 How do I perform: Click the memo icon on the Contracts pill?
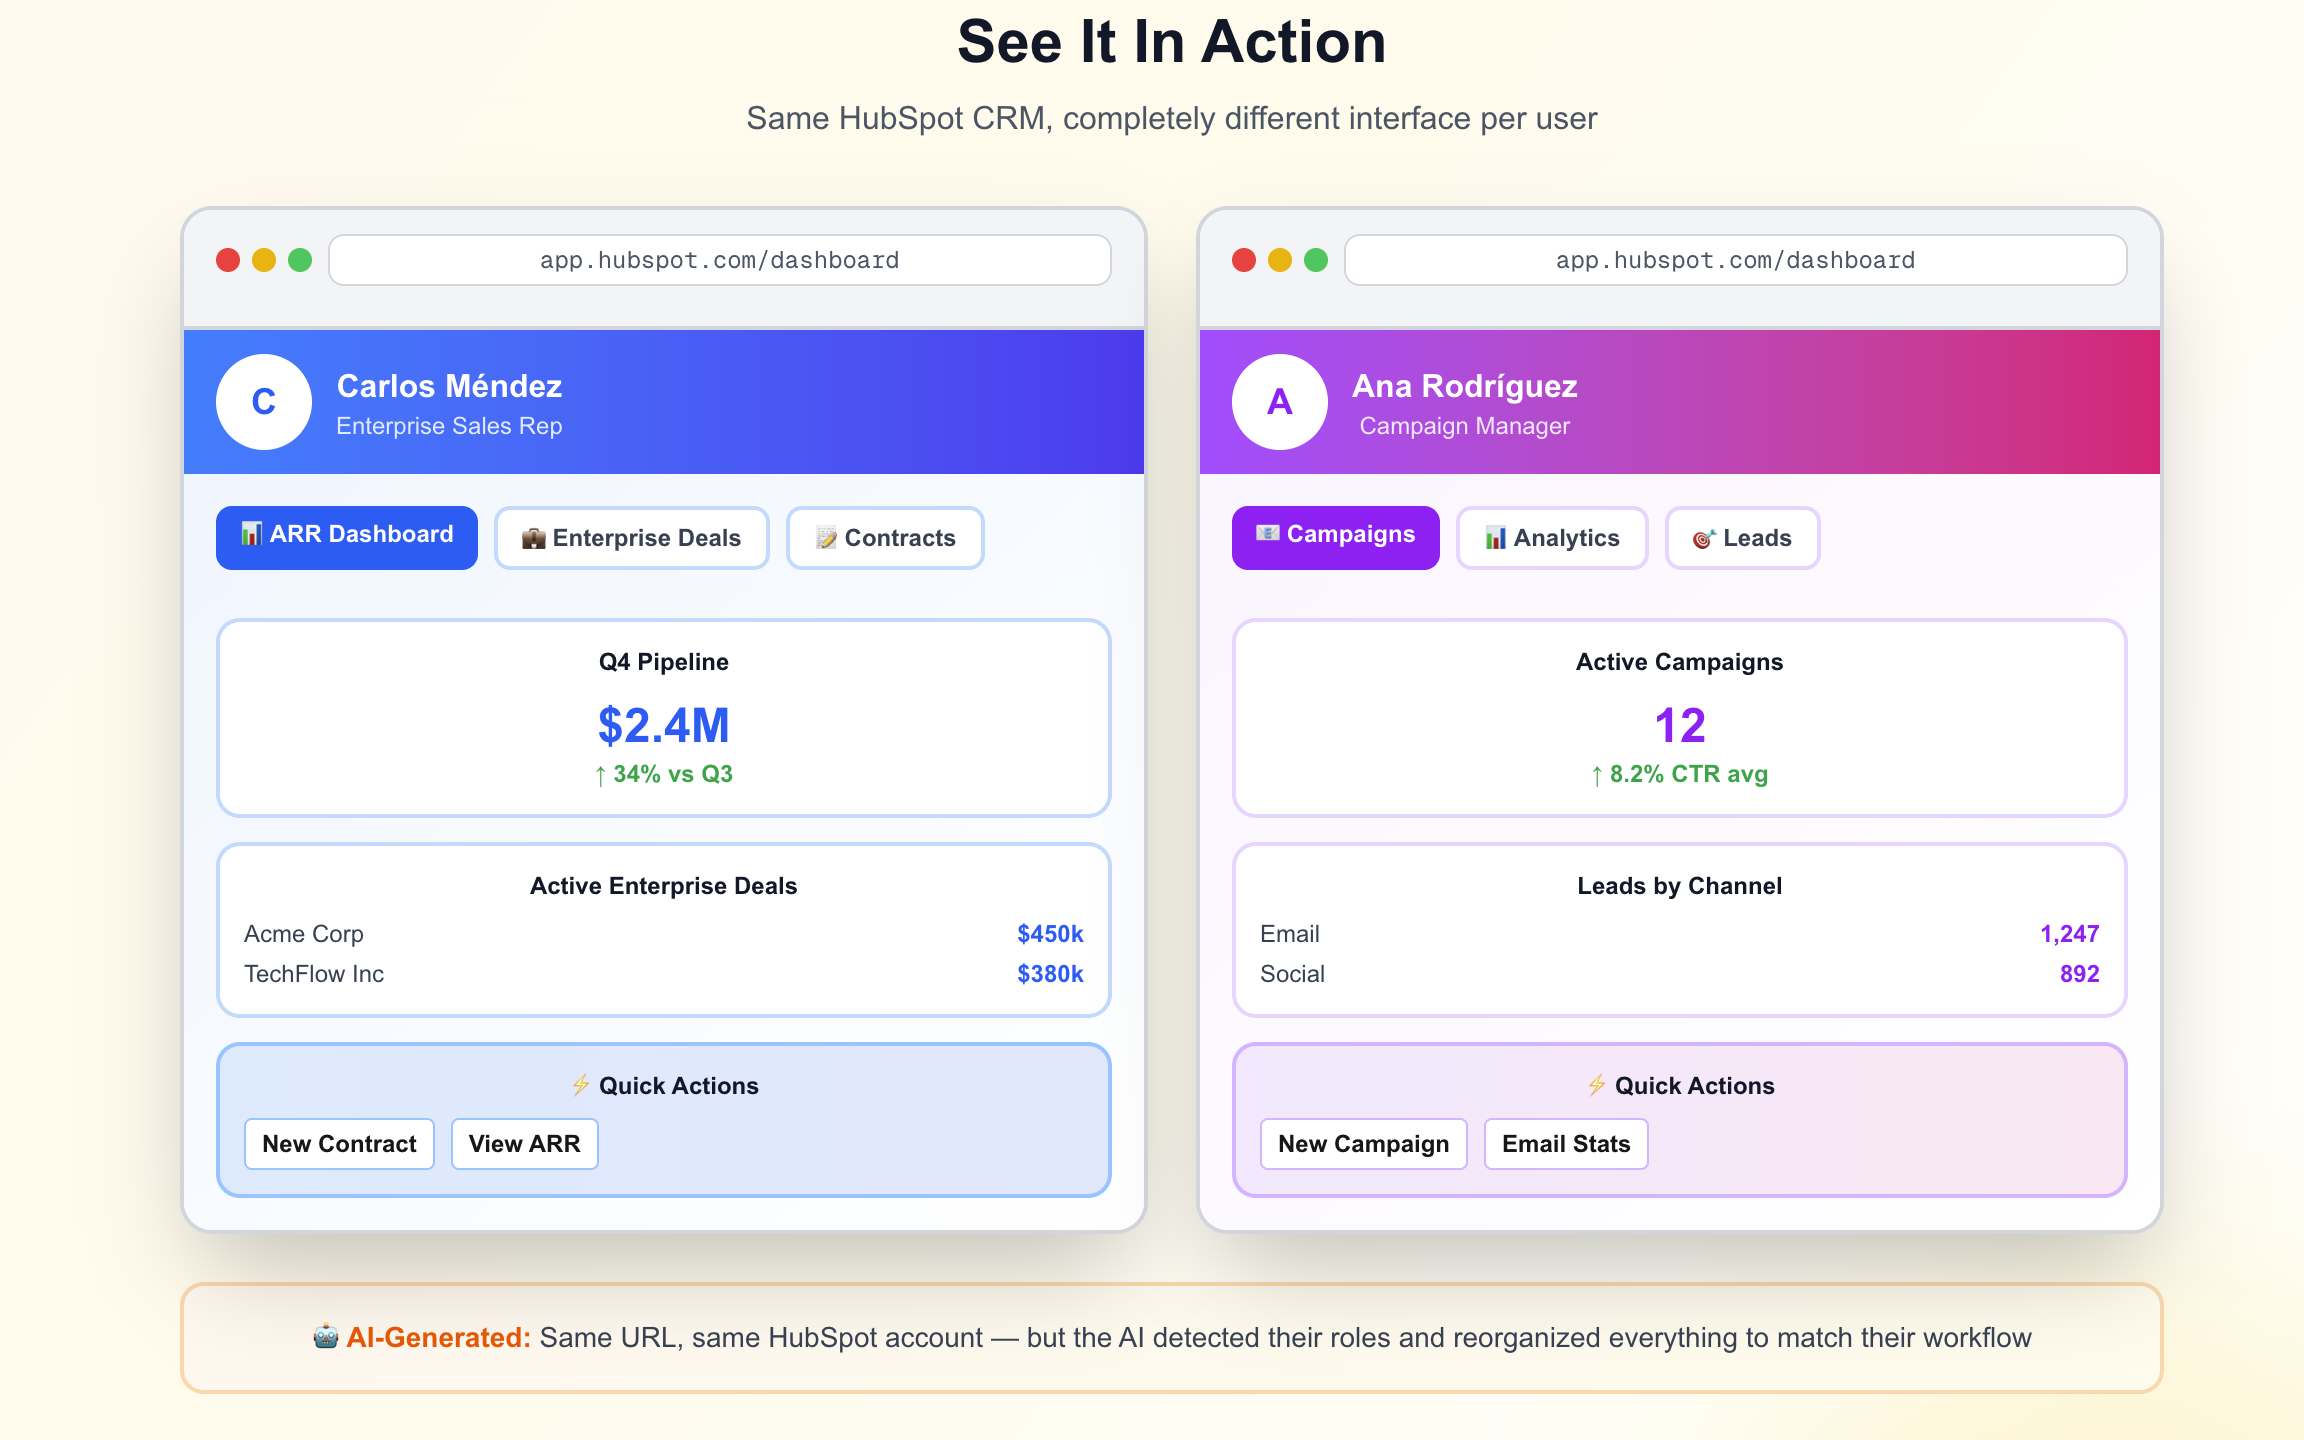point(827,537)
